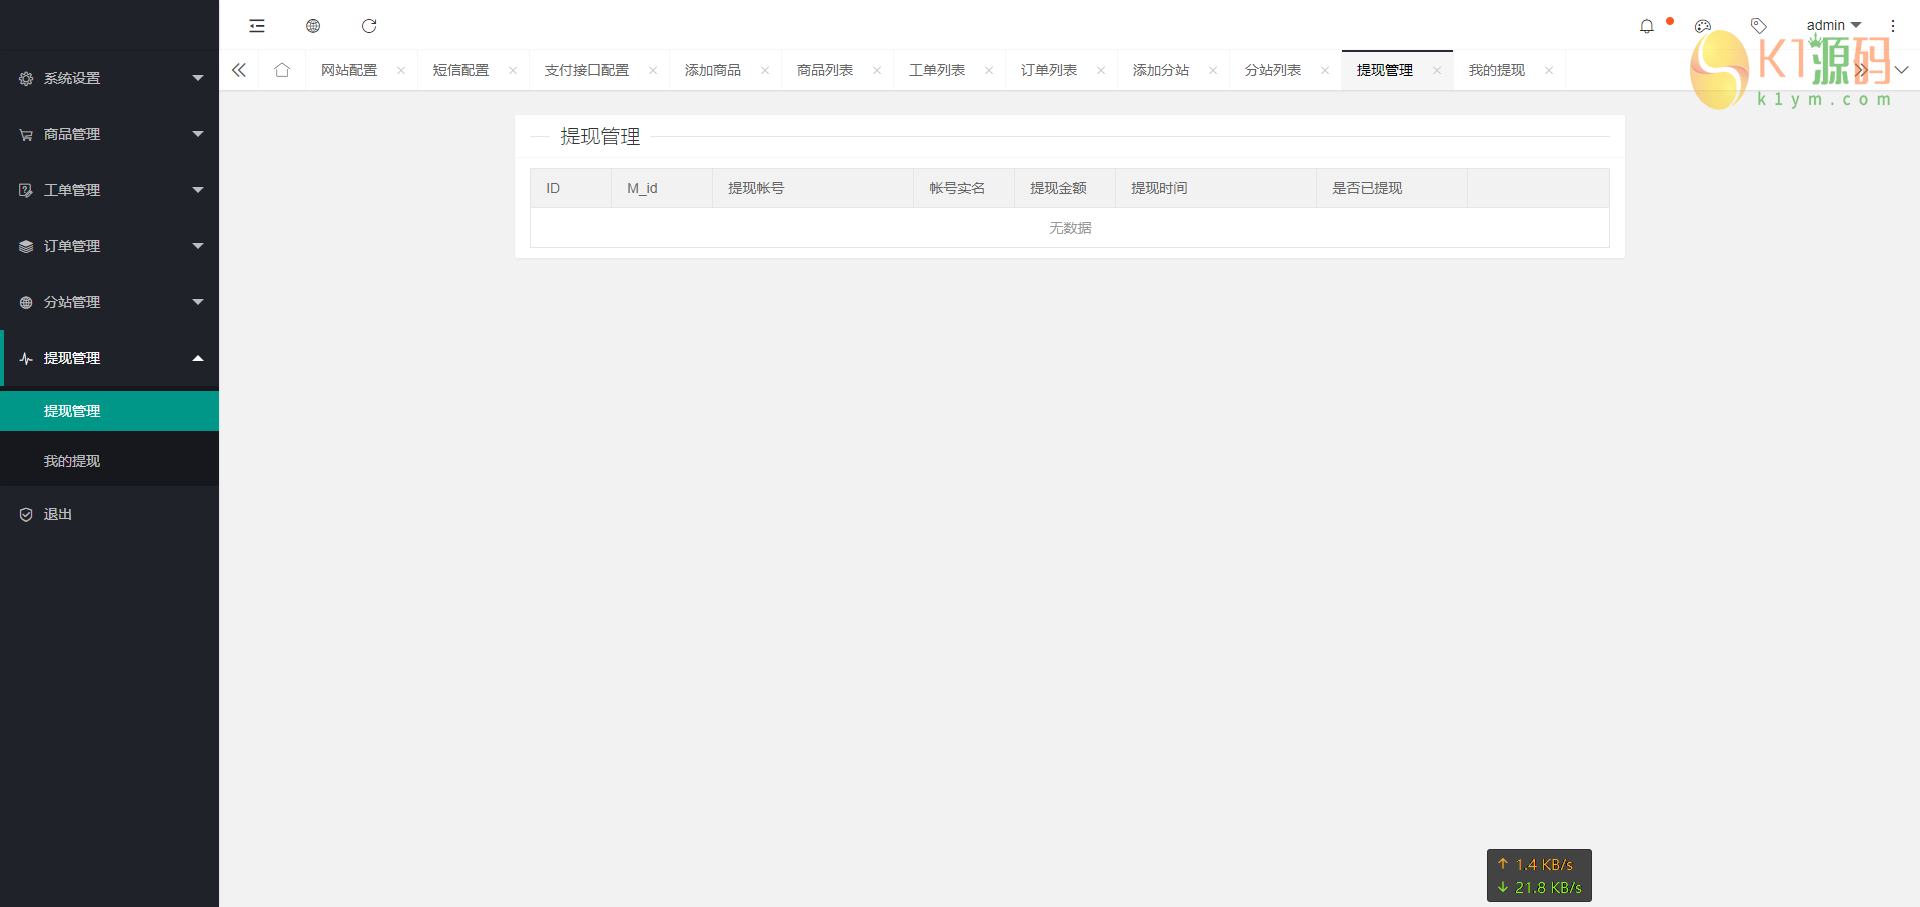Select 提现管理 submenu item in sidebar
Screen dimensions: 1920x907
coord(109,411)
